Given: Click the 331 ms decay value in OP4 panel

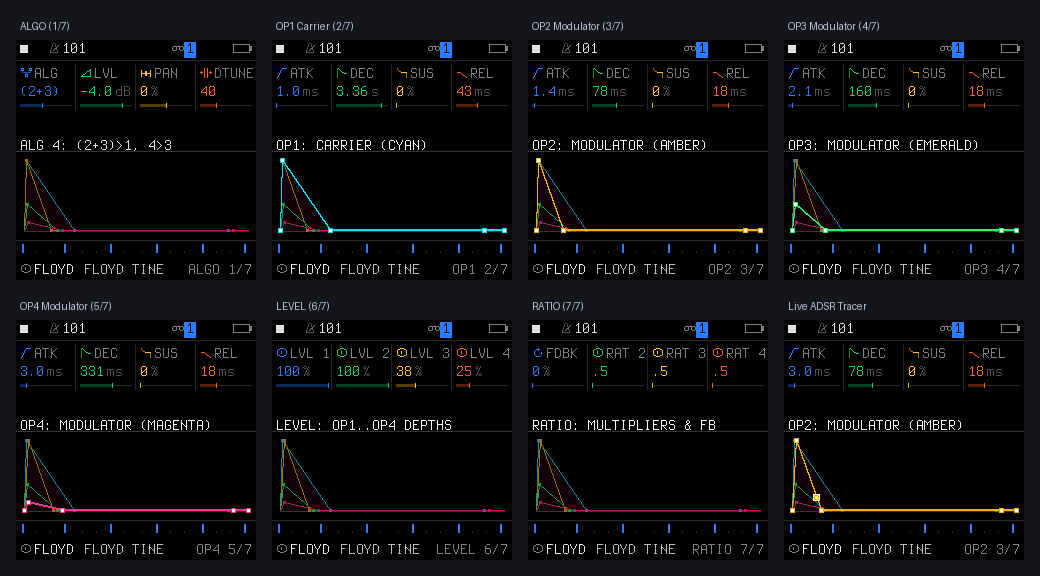Looking at the screenshot, I should click(x=101, y=372).
